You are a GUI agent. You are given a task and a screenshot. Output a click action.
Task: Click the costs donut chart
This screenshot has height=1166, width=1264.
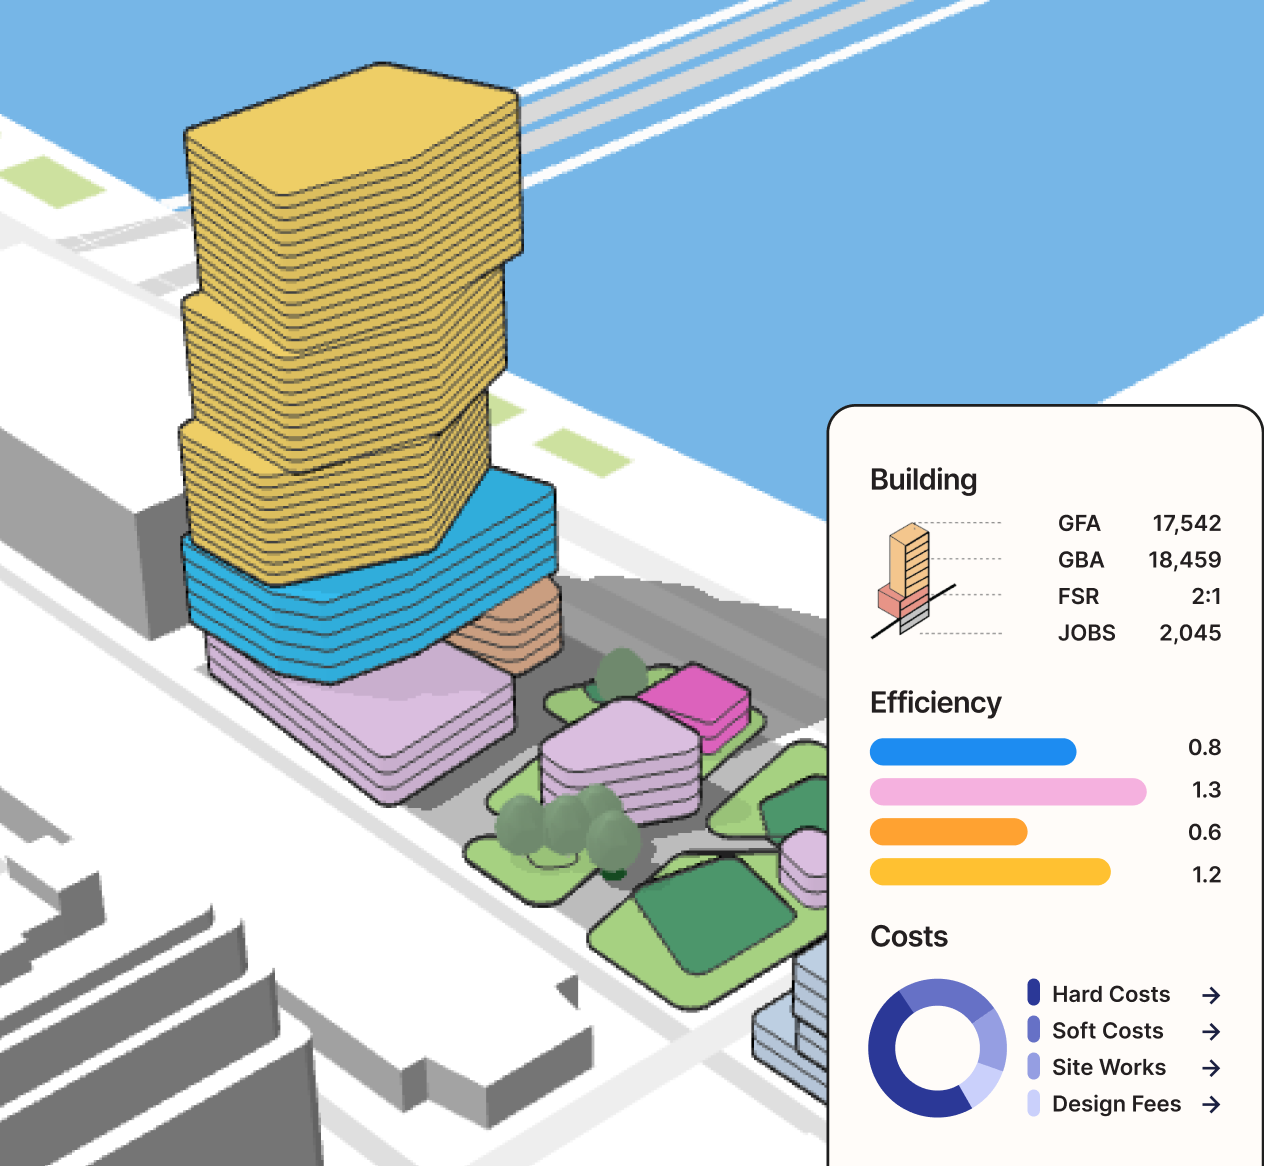tap(937, 1048)
